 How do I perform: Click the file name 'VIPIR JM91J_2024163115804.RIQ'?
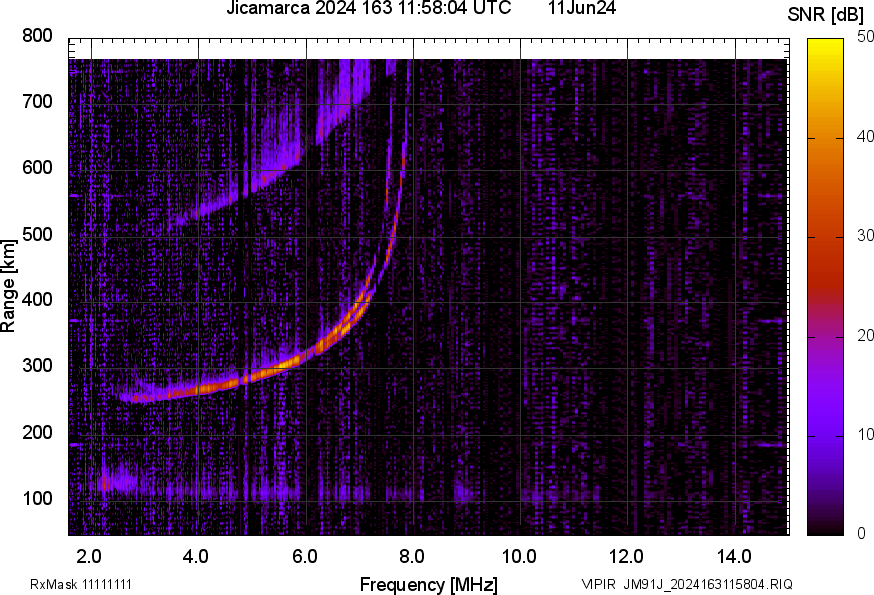point(687,585)
